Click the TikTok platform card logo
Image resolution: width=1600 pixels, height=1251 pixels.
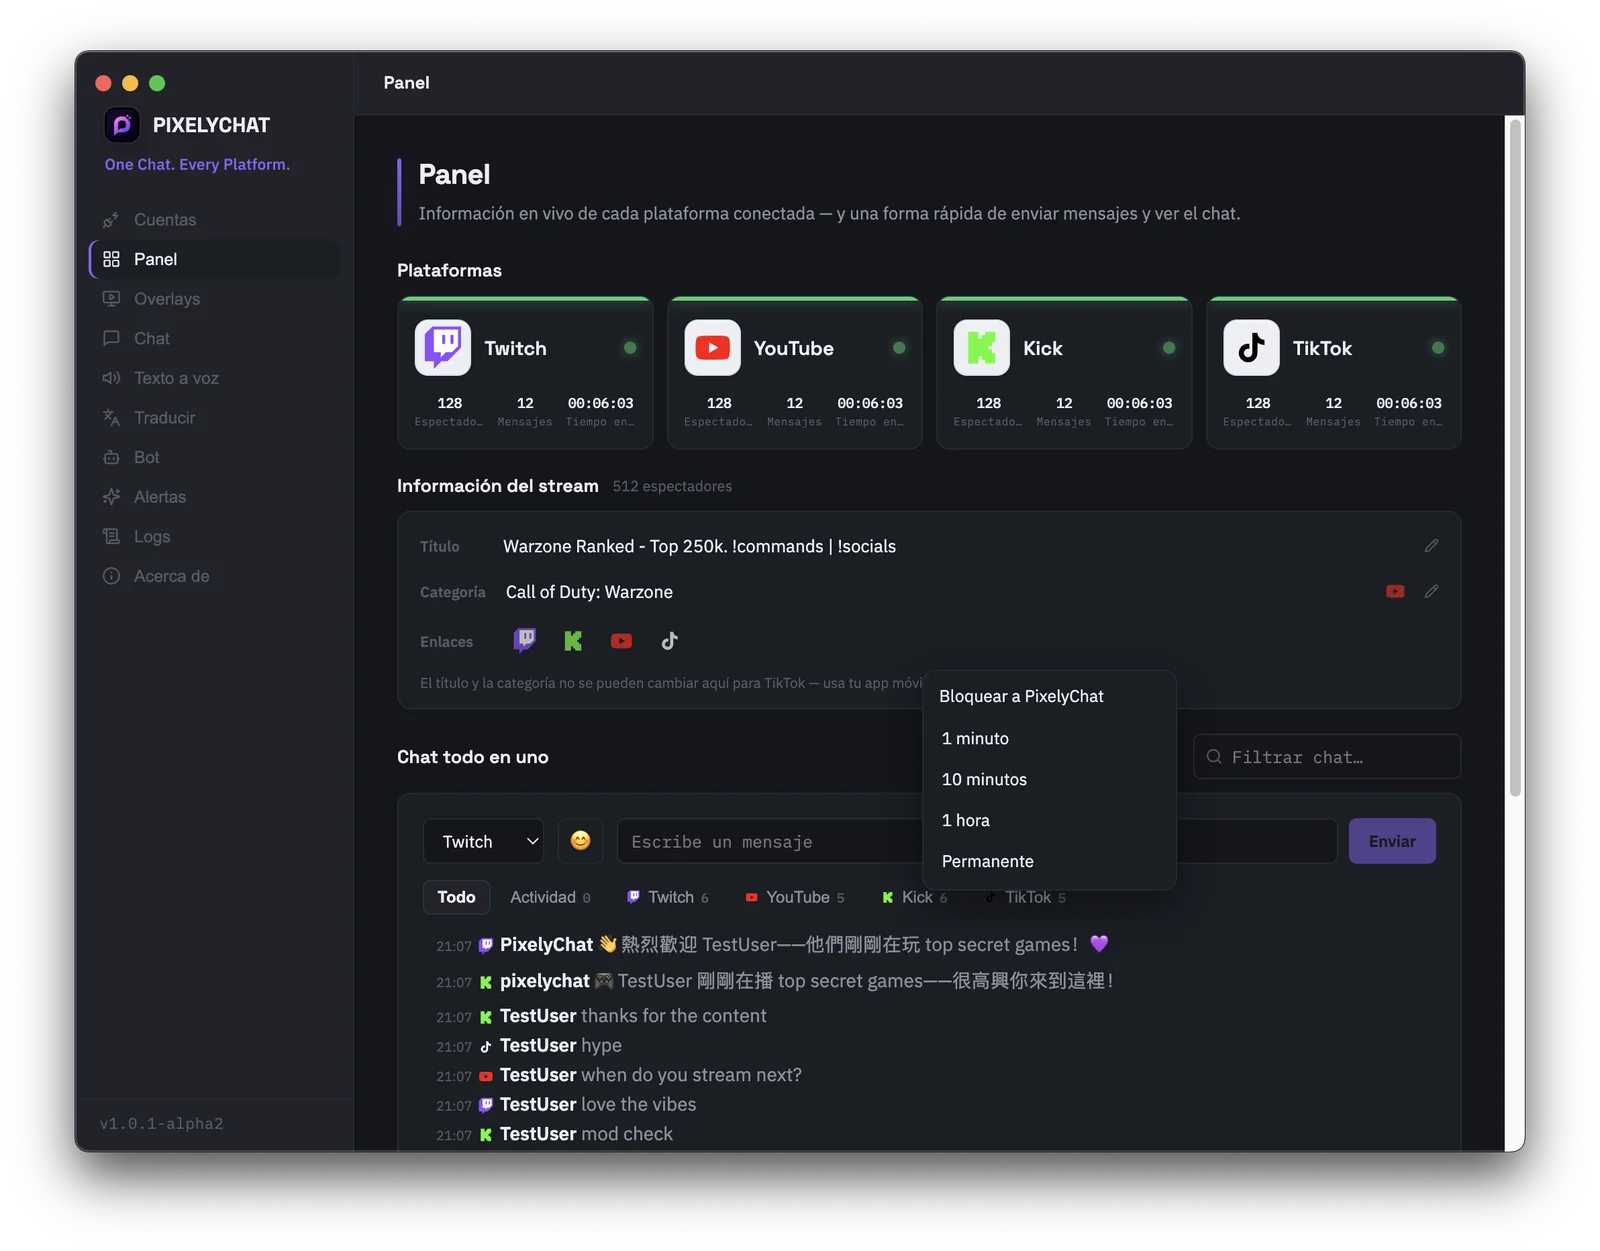click(1251, 348)
